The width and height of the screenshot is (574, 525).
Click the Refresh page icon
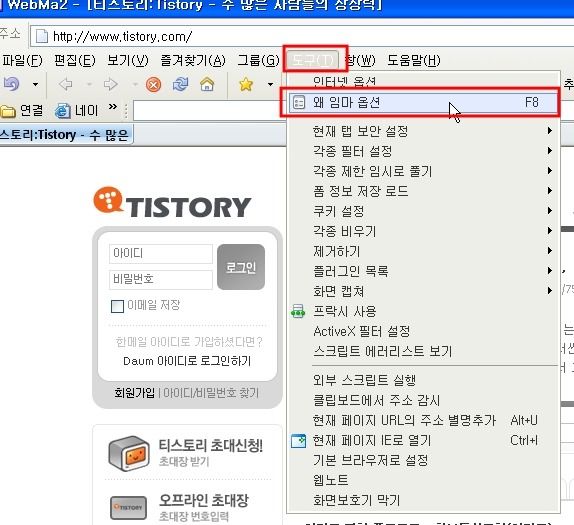point(180,85)
